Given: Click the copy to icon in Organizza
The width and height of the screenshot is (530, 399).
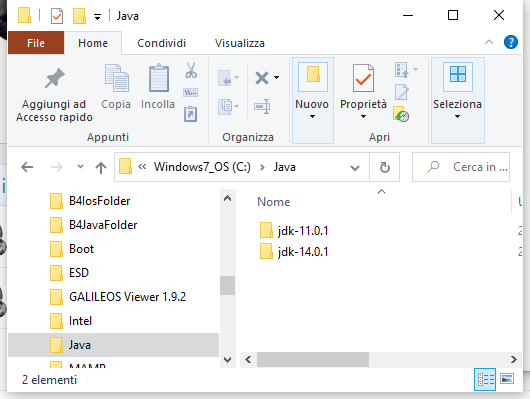Looking at the screenshot, I should [x=225, y=107].
